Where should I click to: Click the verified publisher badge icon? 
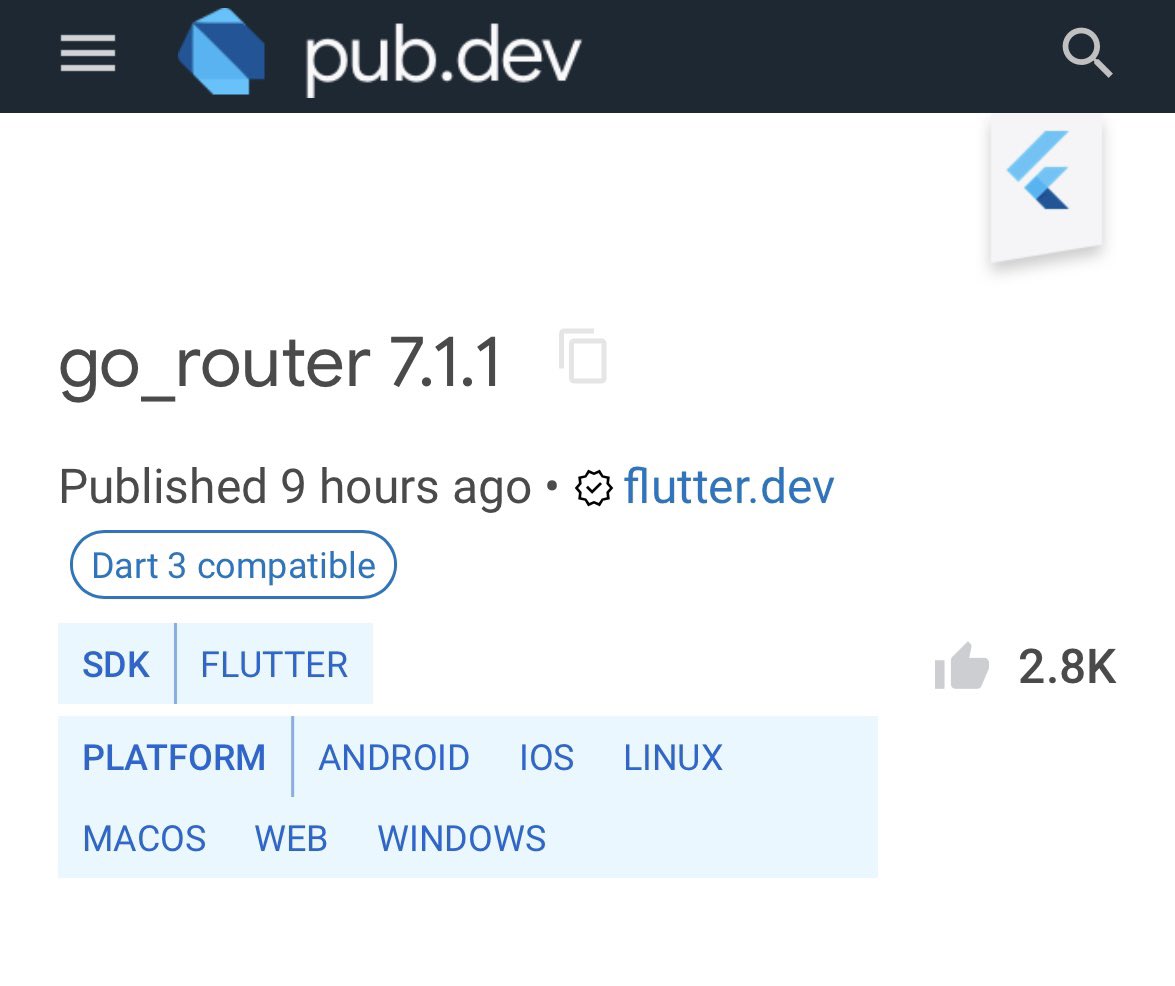(x=593, y=488)
